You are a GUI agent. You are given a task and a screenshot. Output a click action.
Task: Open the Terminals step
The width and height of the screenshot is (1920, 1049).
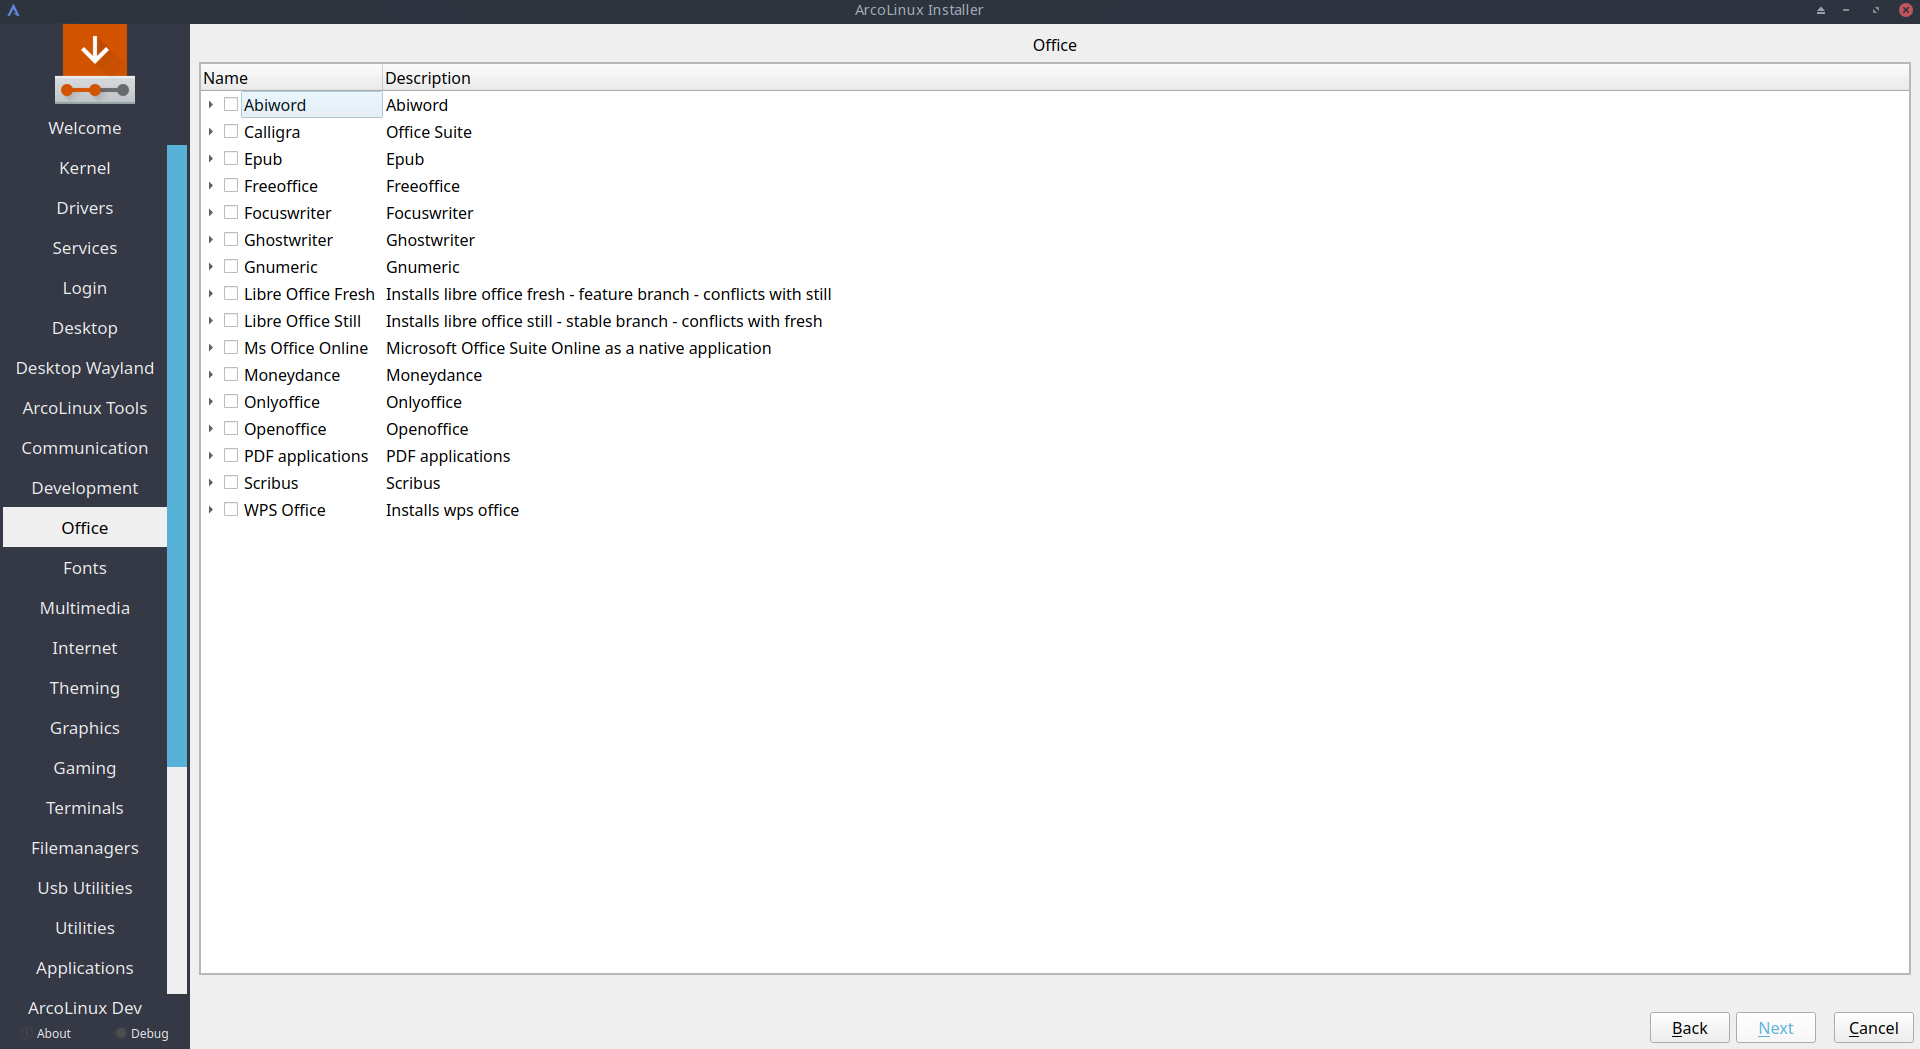(85, 808)
